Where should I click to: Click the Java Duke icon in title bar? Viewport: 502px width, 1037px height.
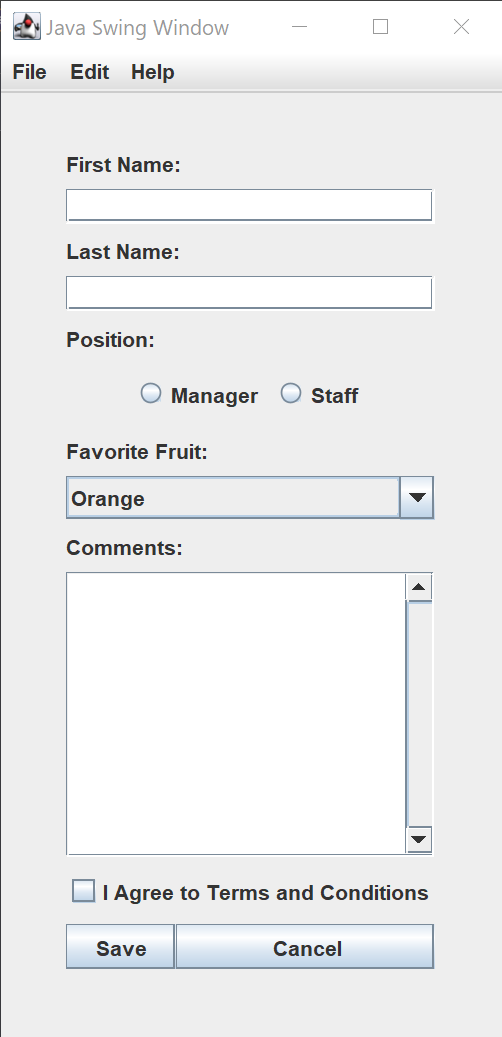pyautogui.click(x=26, y=27)
